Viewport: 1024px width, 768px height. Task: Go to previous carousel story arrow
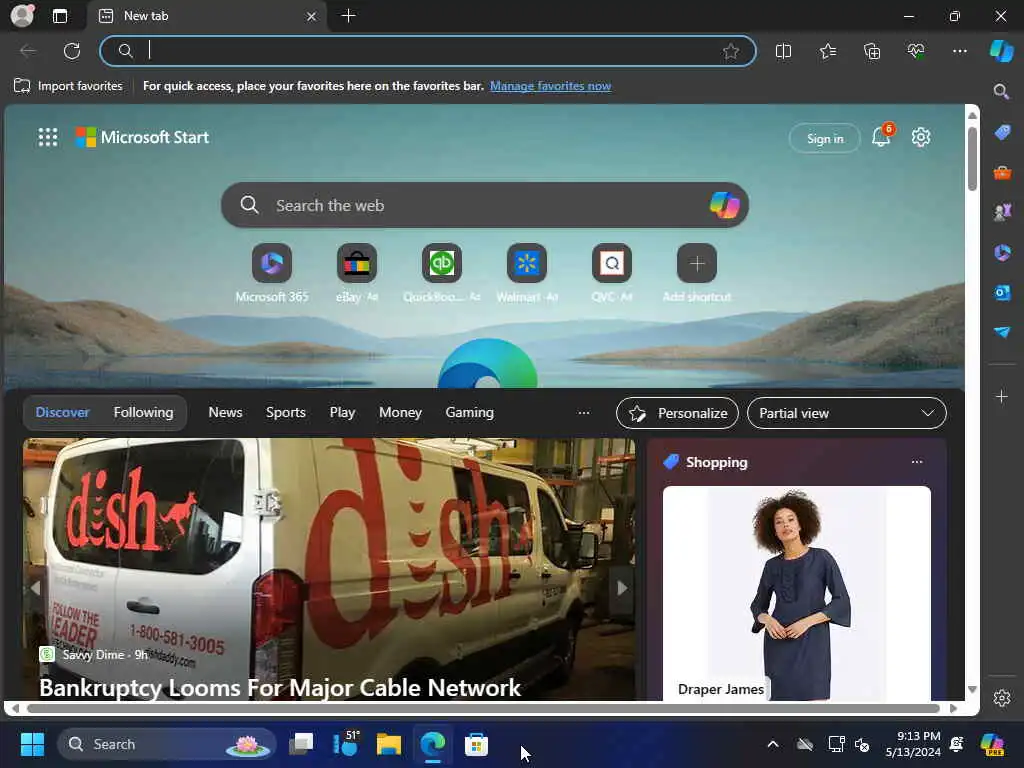click(x=35, y=588)
